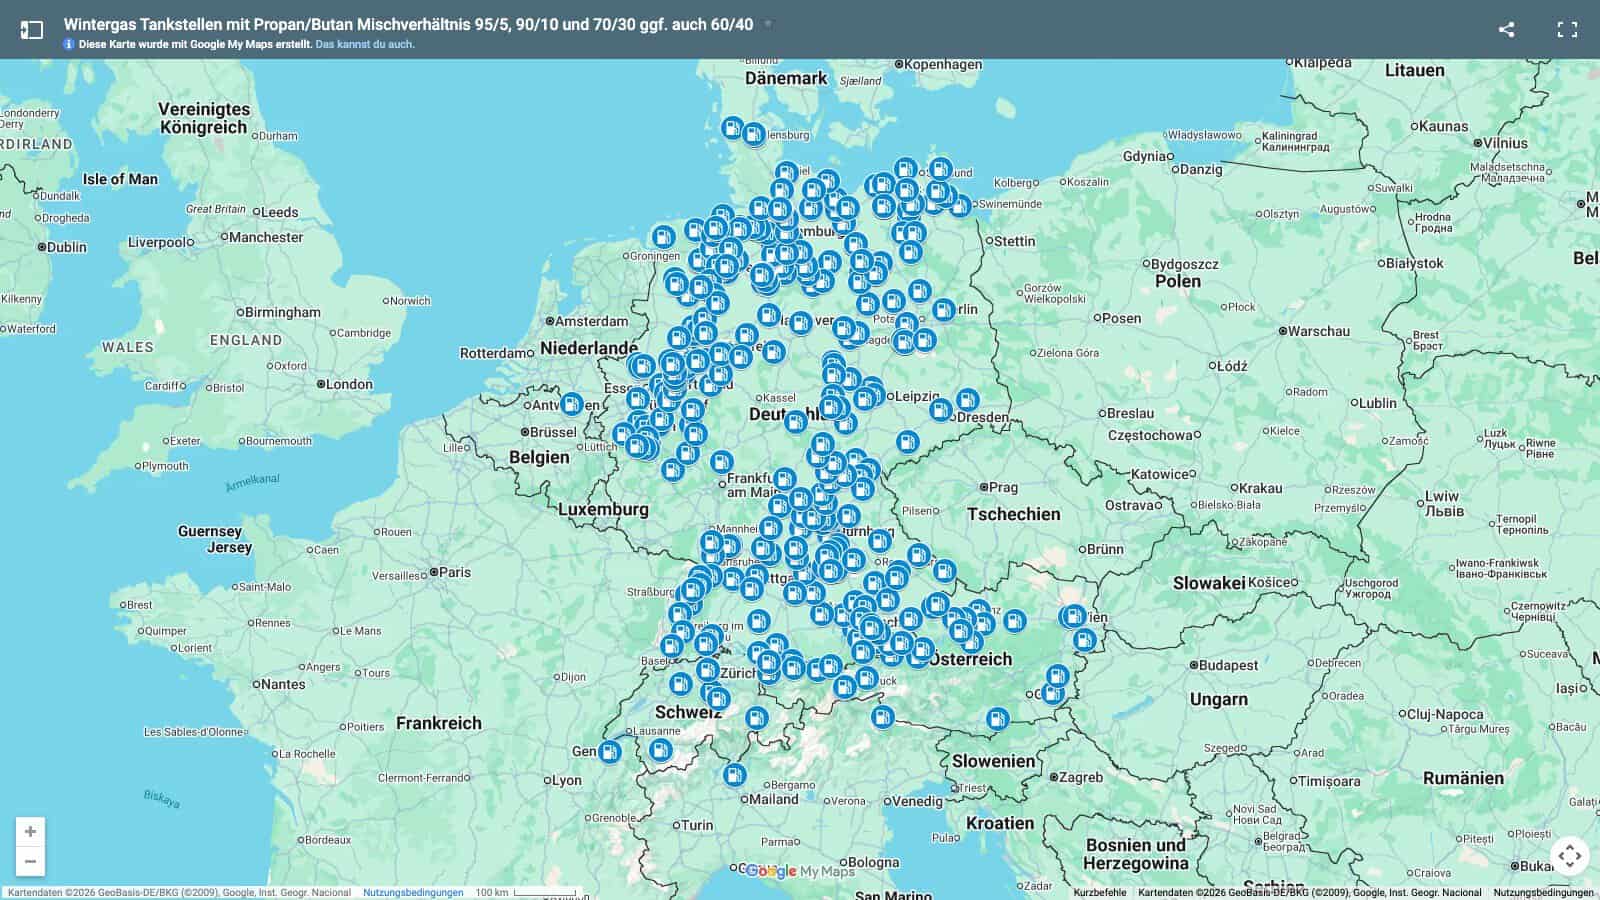The width and height of the screenshot is (1600, 900).
Task: Select the upper fuel marker near Graz
Action: click(x=1057, y=677)
